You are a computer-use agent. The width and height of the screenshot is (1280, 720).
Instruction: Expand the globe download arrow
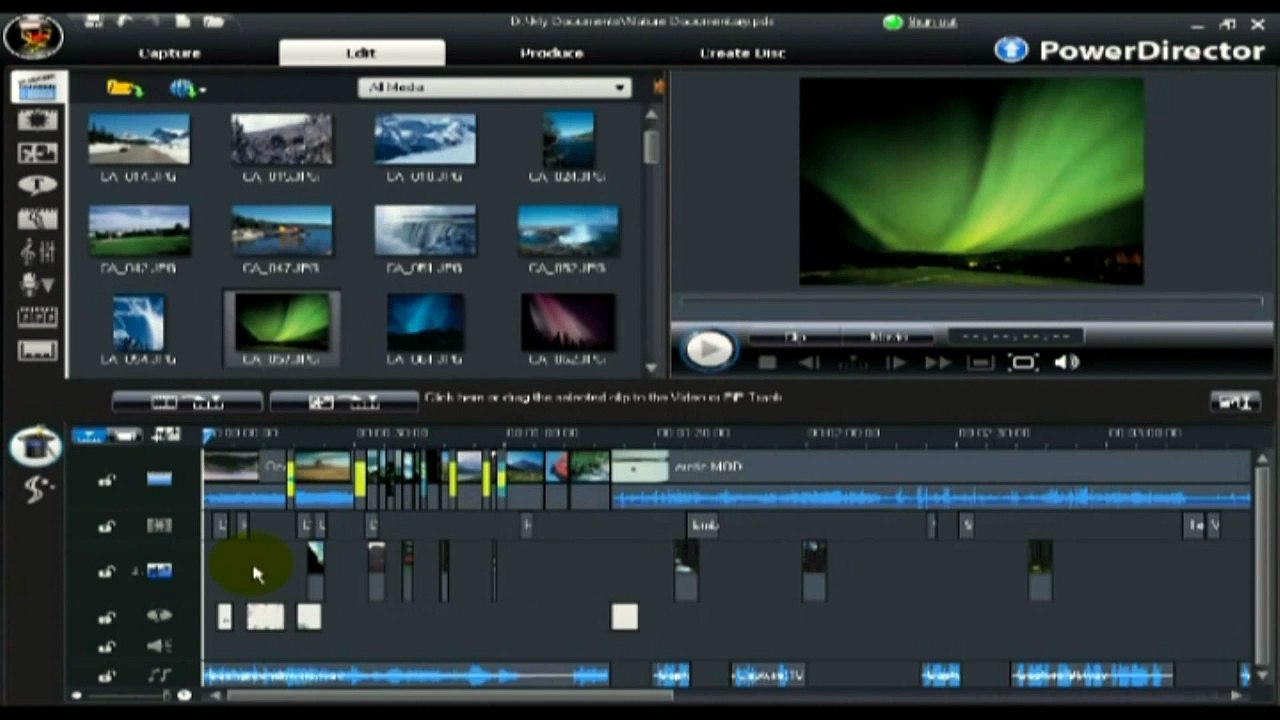click(x=203, y=90)
